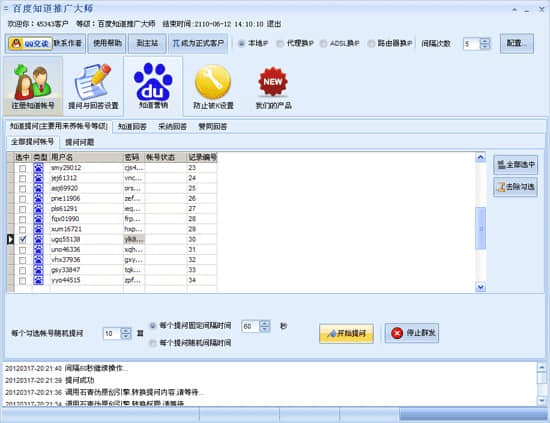Image resolution: width=550 pixels, height=423 pixels.
Task: Check the box for record 27
Action: click(x=22, y=209)
